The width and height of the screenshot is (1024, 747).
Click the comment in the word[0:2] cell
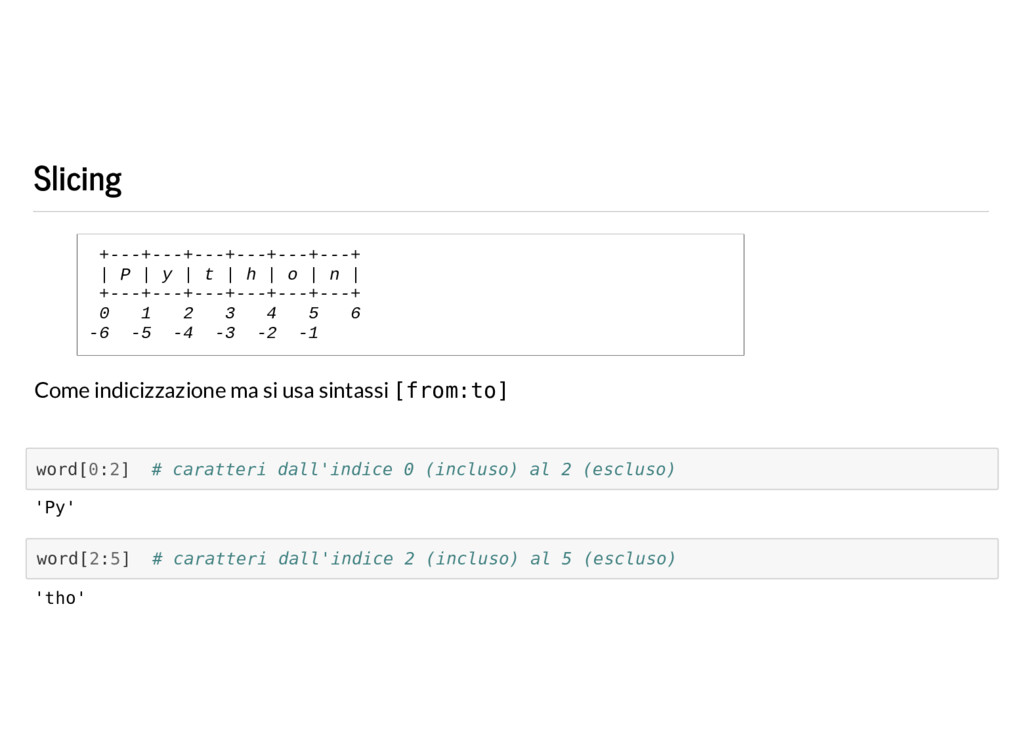point(413,469)
